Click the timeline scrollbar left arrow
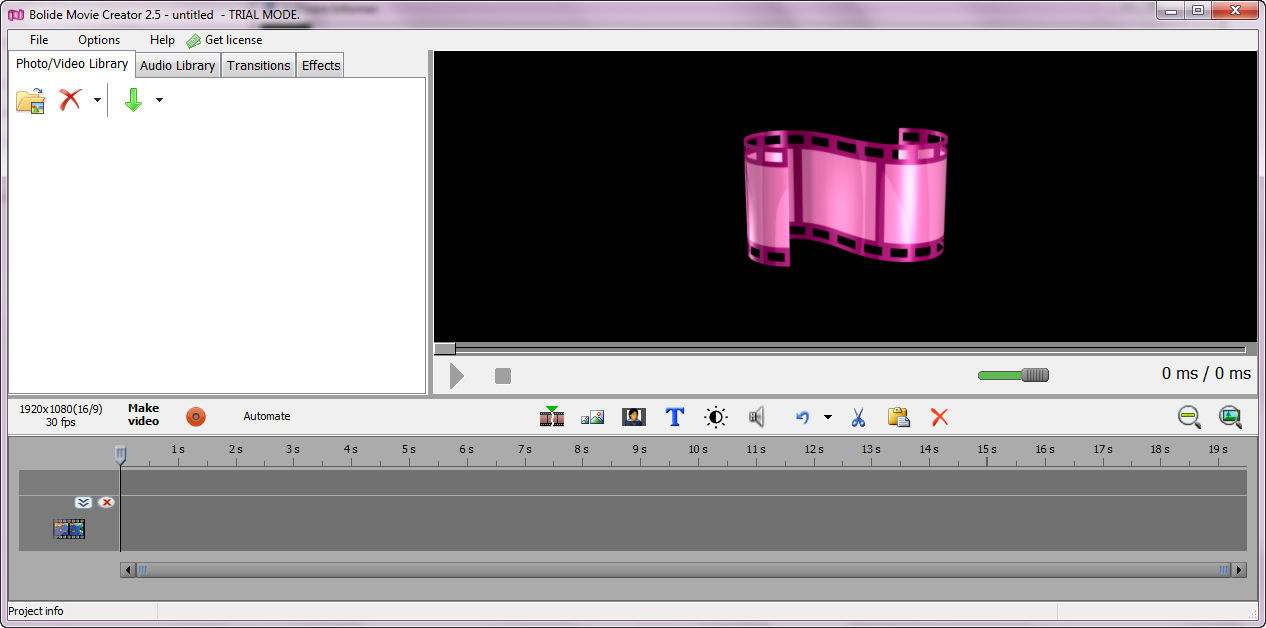The image size is (1266, 628). click(x=127, y=570)
